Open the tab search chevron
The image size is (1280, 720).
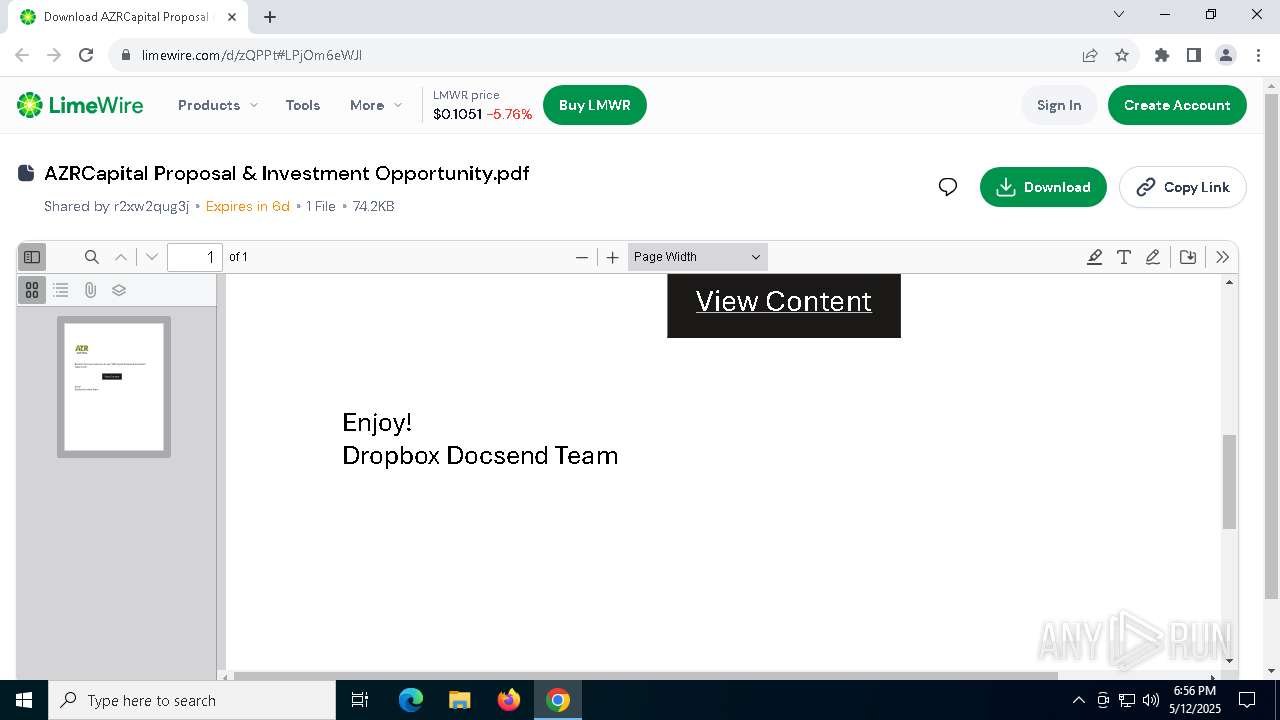click(x=1119, y=14)
